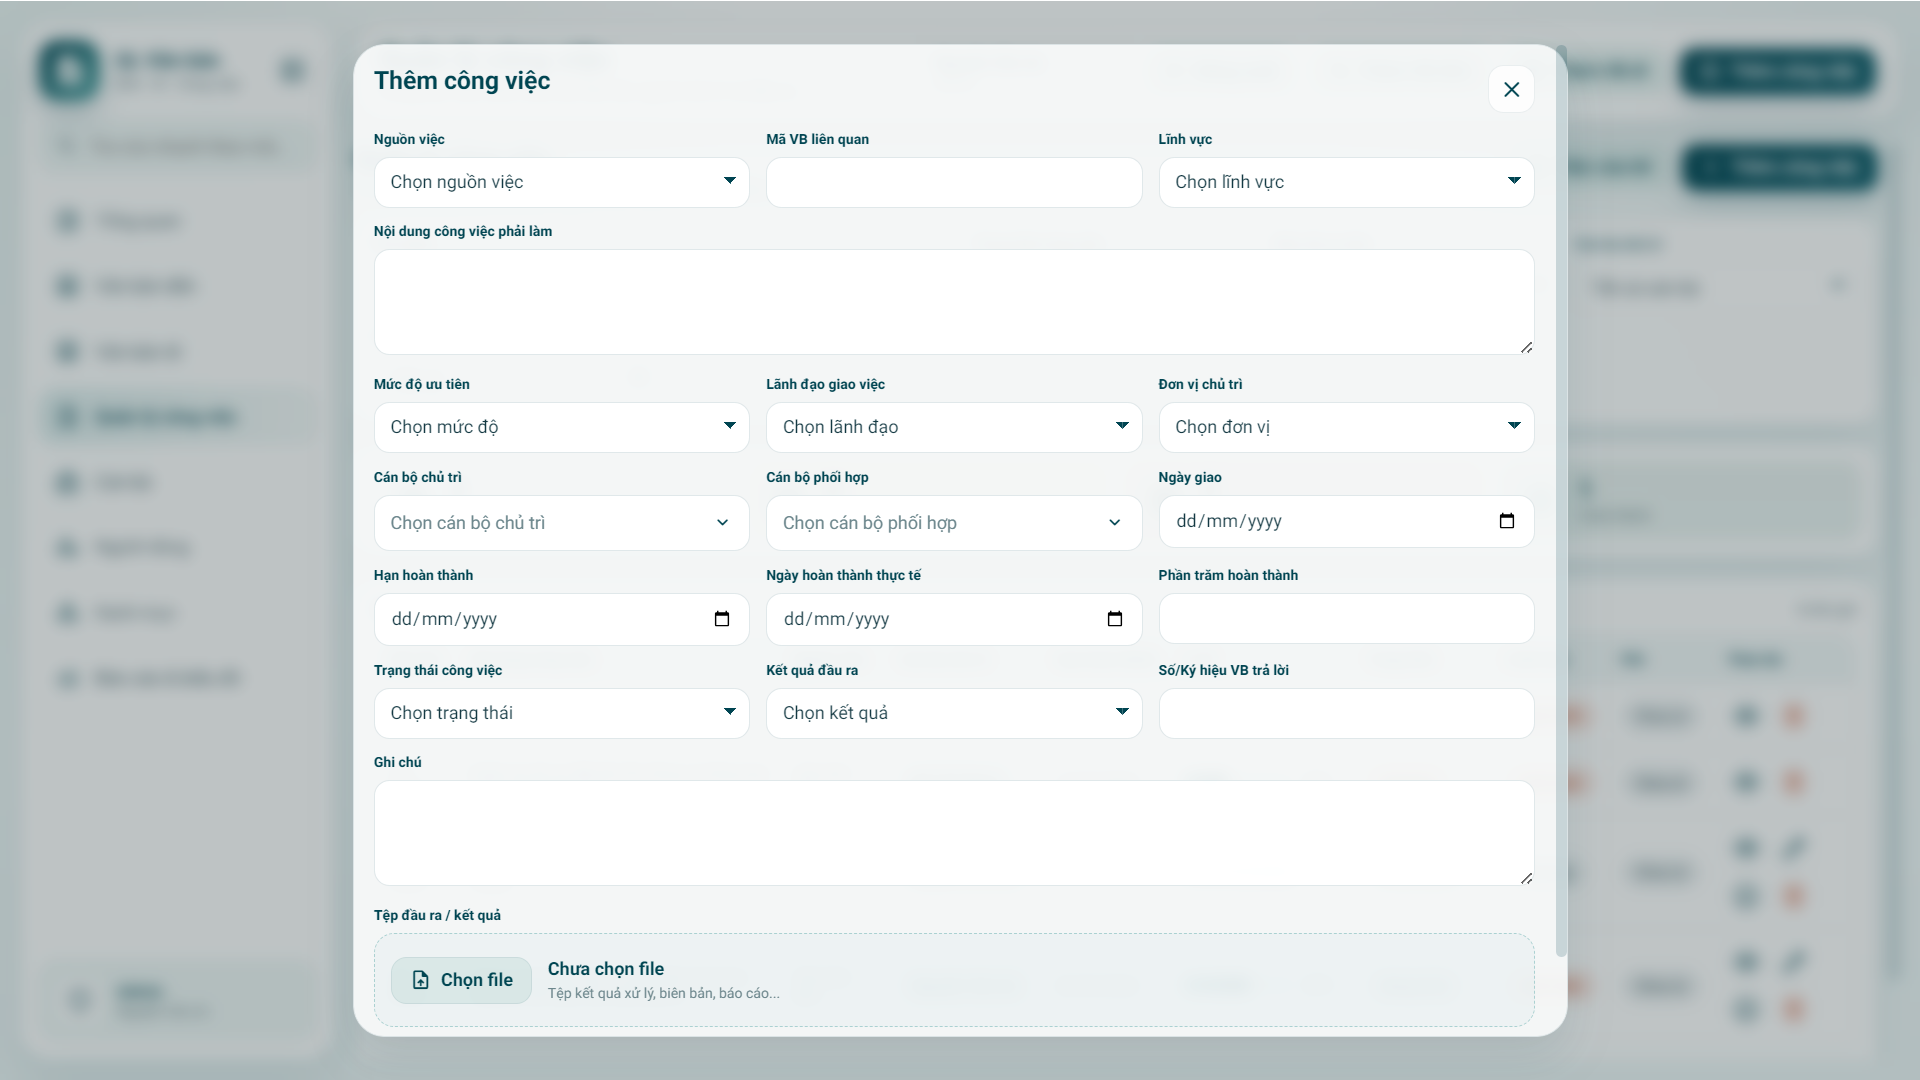The width and height of the screenshot is (1920, 1080).
Task: Open the Chọn trạng thái dropdown
Action: point(561,713)
